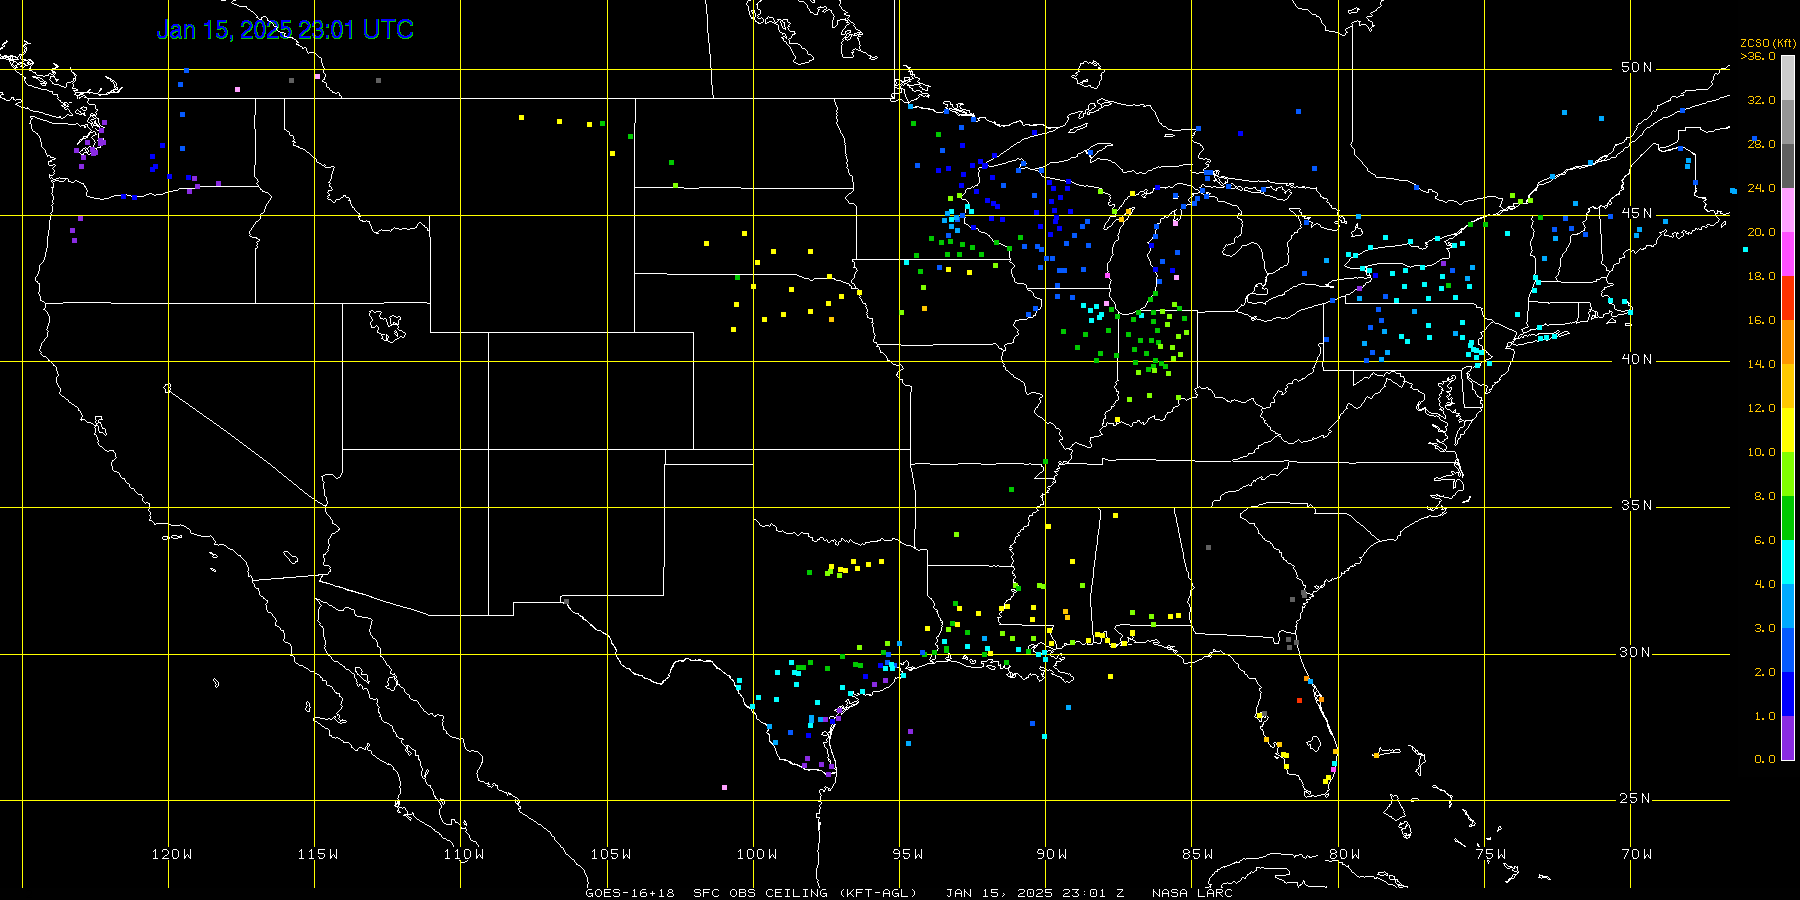Click the '35N' latitude label
This screenshot has width=1800, height=900.
click(1637, 505)
